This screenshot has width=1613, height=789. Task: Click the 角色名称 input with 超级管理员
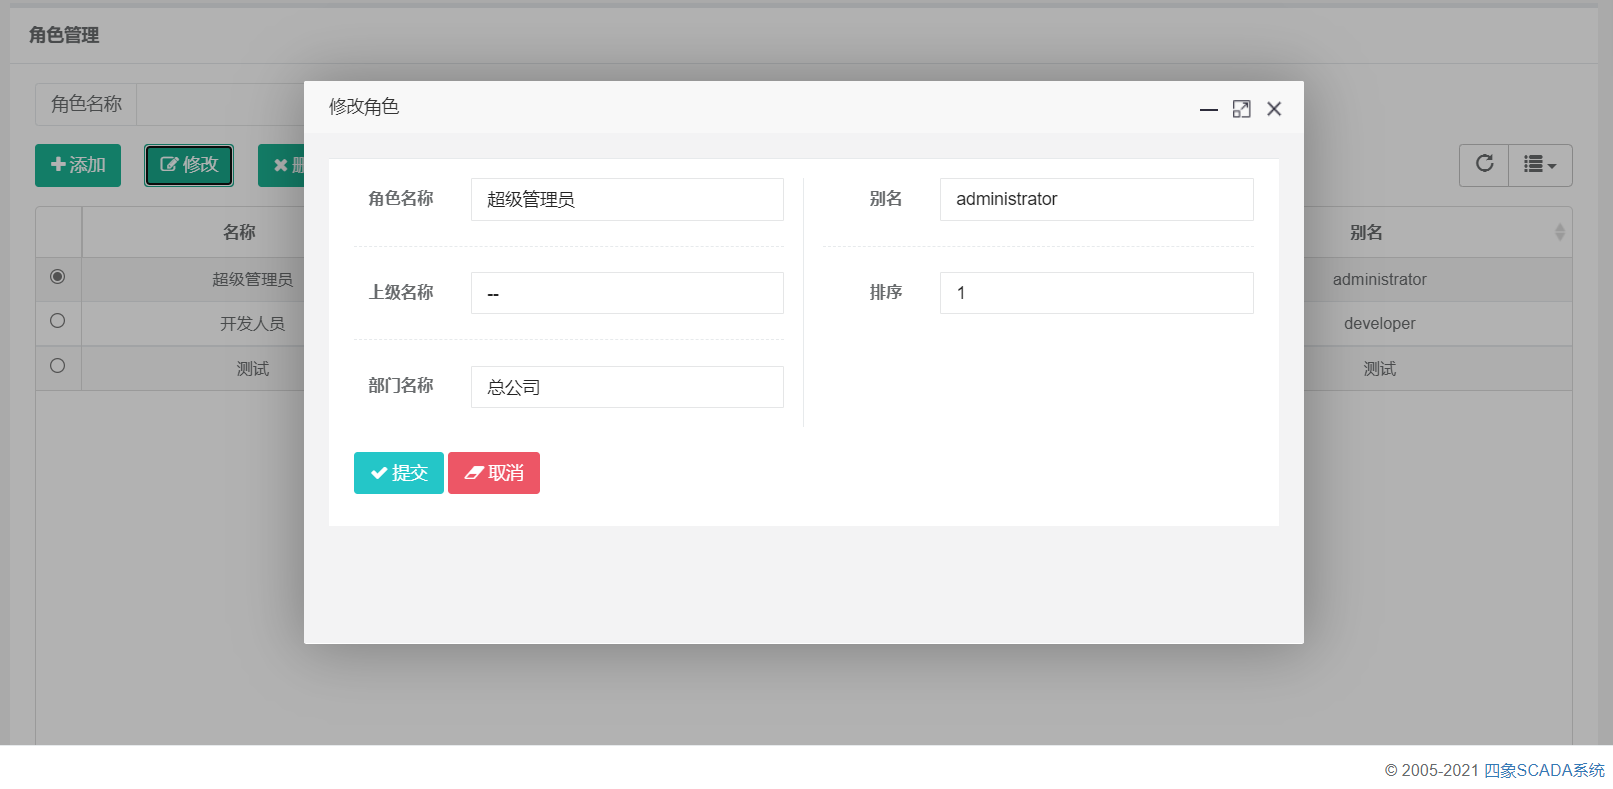pyautogui.click(x=627, y=199)
